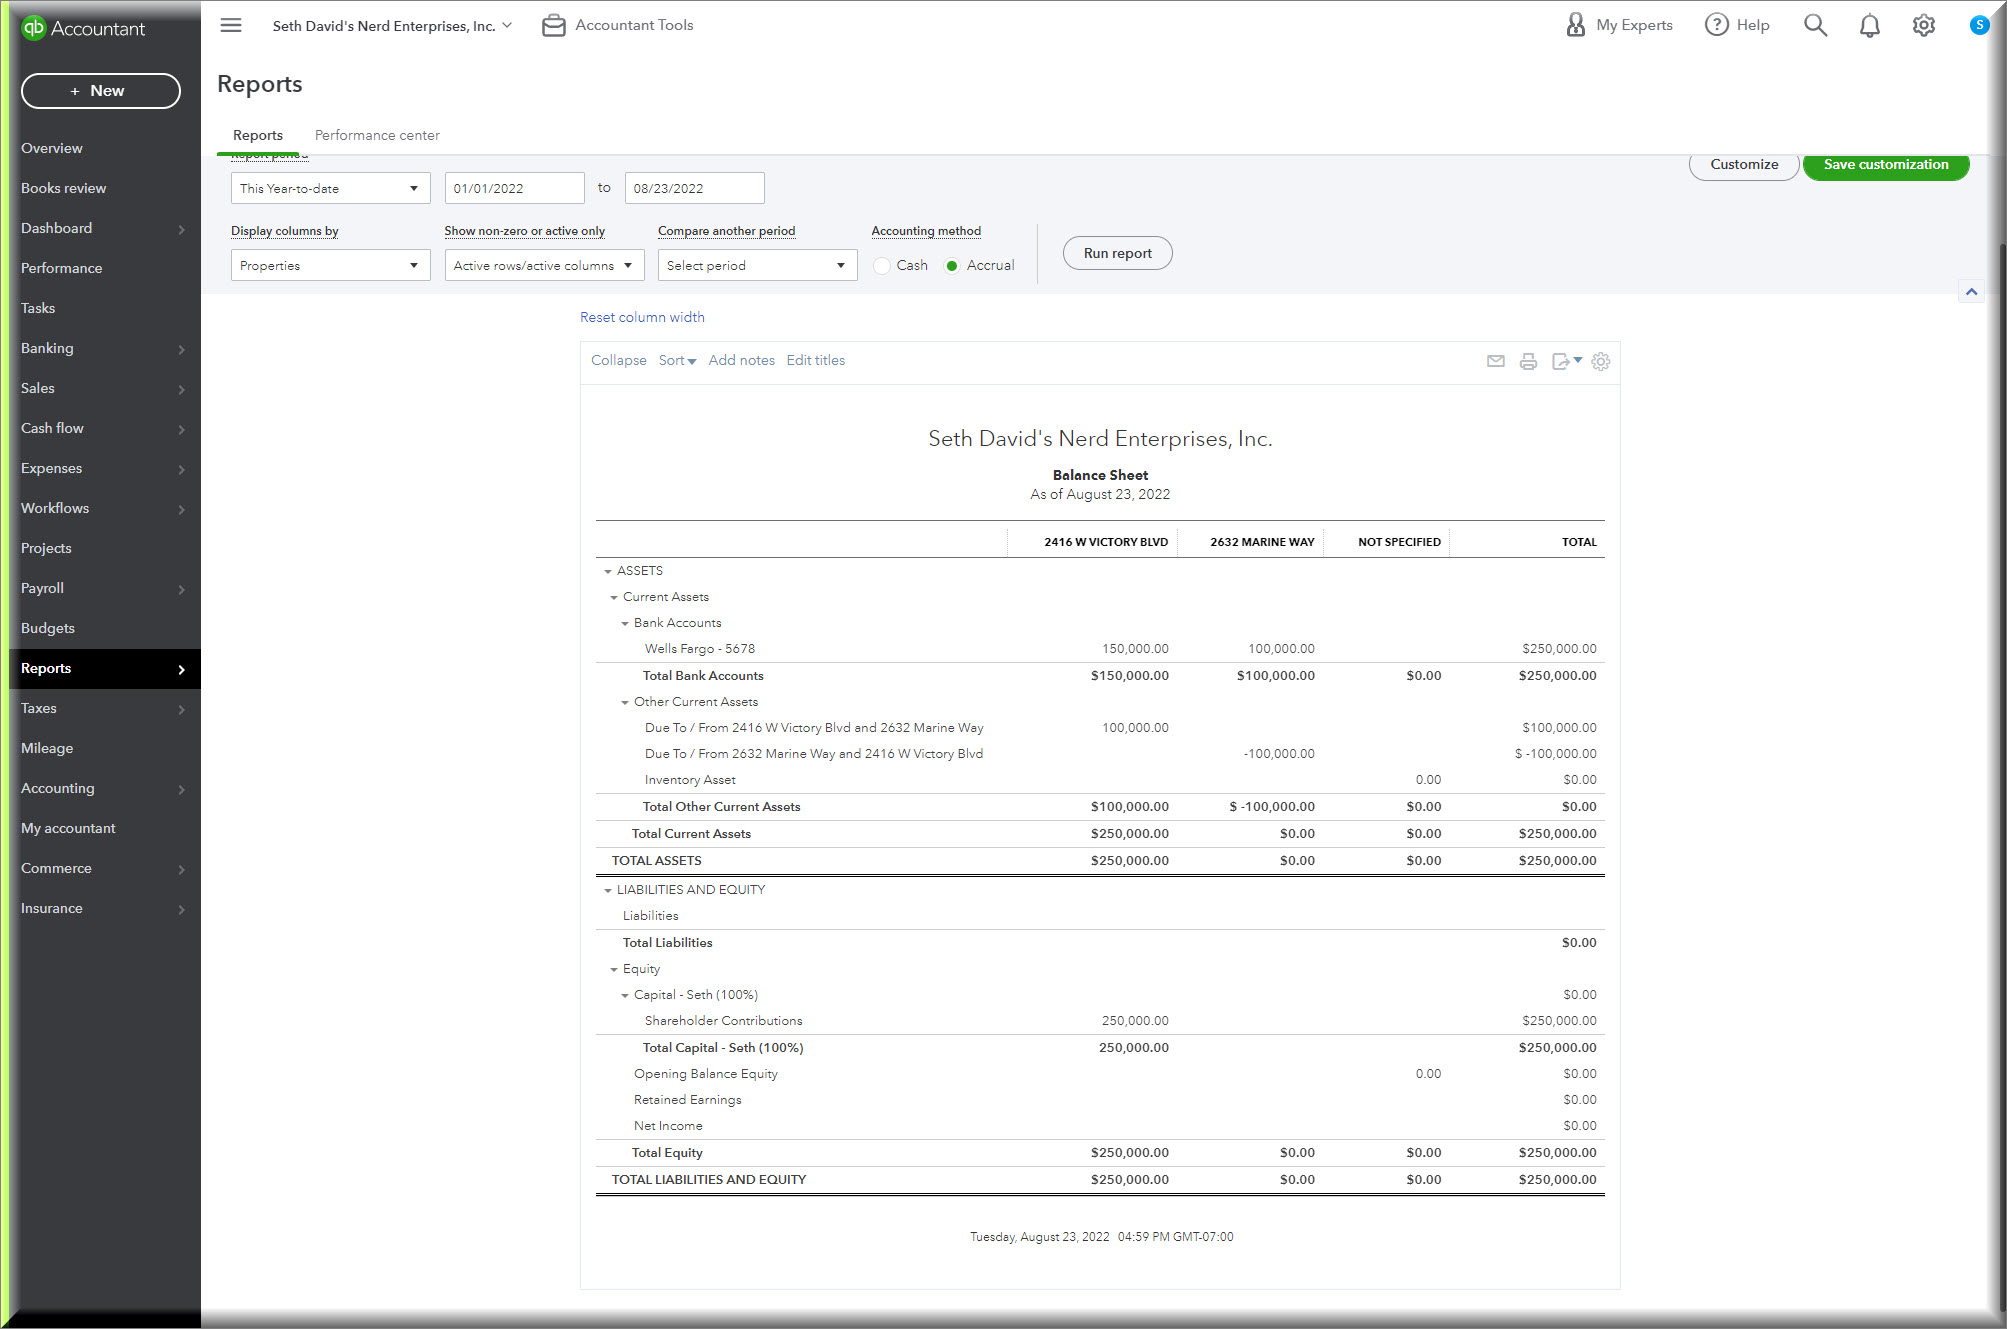Select Accrual accounting method
Screen dimensions: 2007x1329
coord(952,265)
